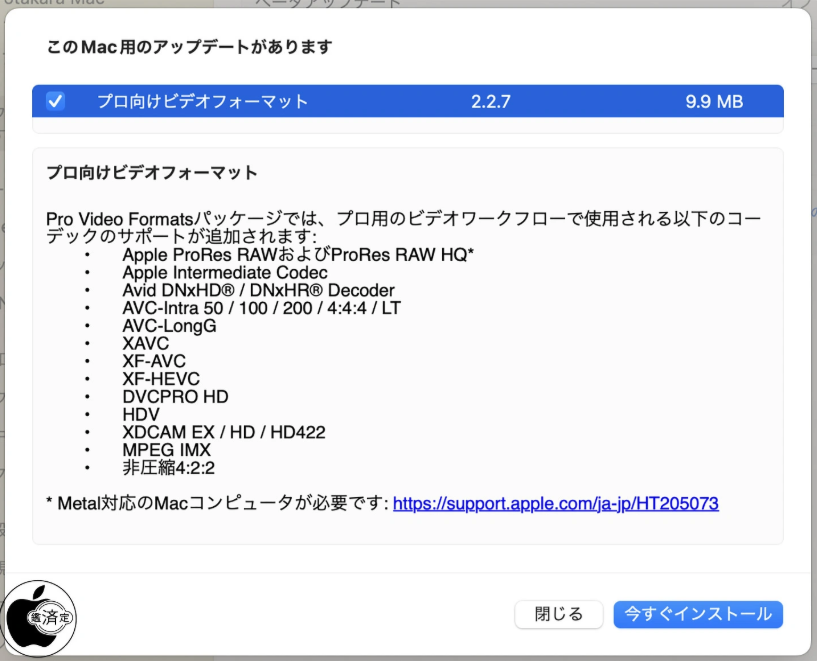Click the AVC-LongG list entry
The height and width of the screenshot is (662, 817).
click(169, 326)
